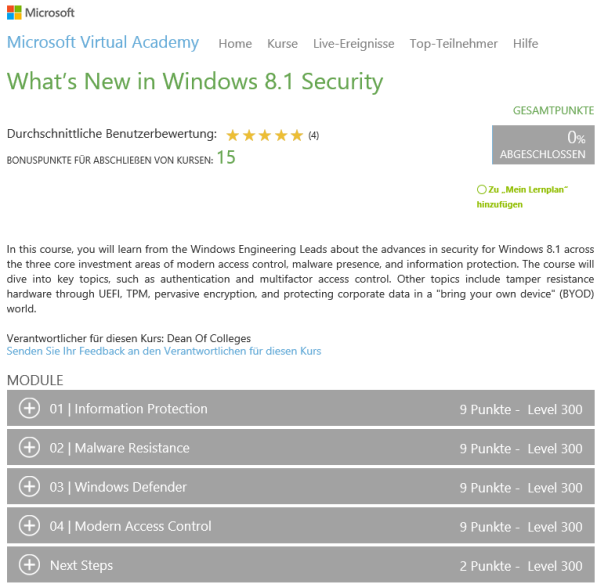Expand the Next Steps plus icon
This screenshot has height=586, width=600.
[29, 565]
